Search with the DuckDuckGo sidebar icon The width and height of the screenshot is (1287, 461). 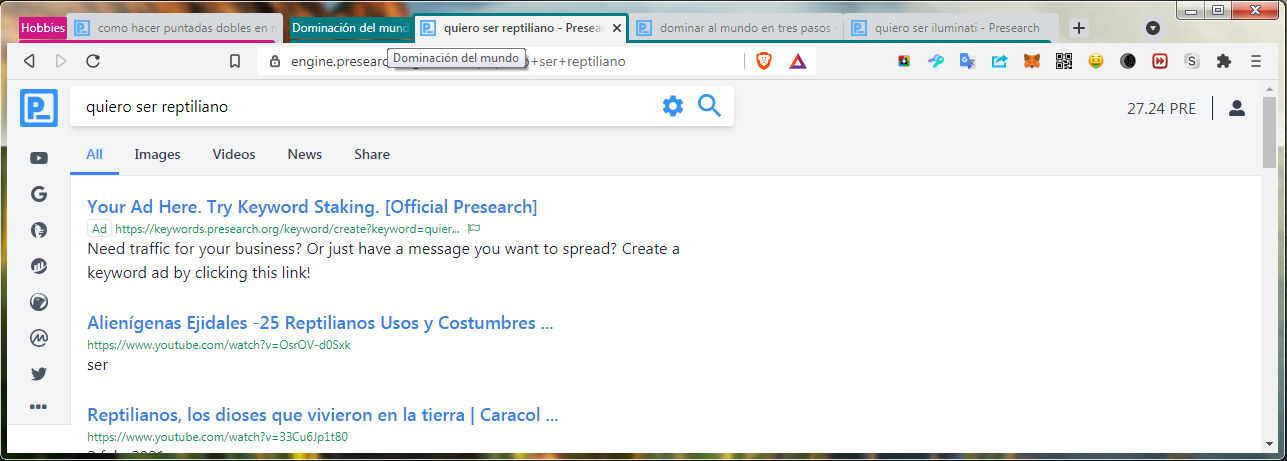(39, 230)
